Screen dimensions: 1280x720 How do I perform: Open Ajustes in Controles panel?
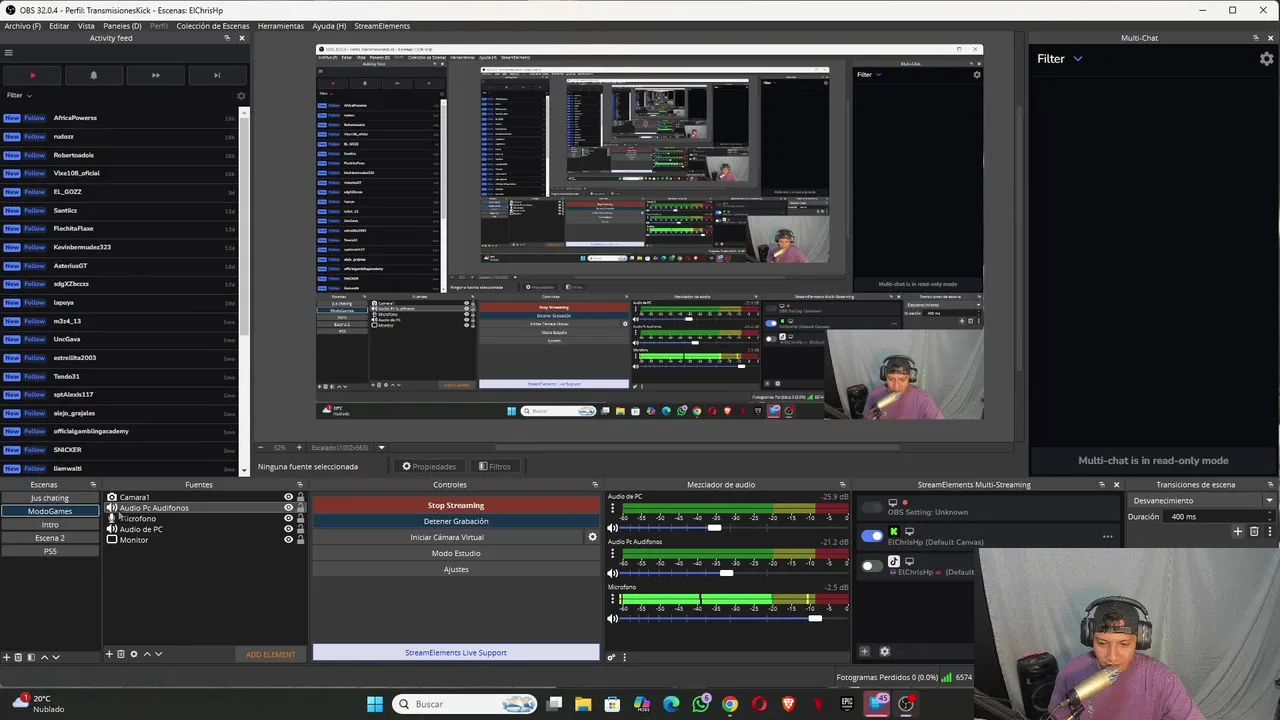tap(456, 569)
